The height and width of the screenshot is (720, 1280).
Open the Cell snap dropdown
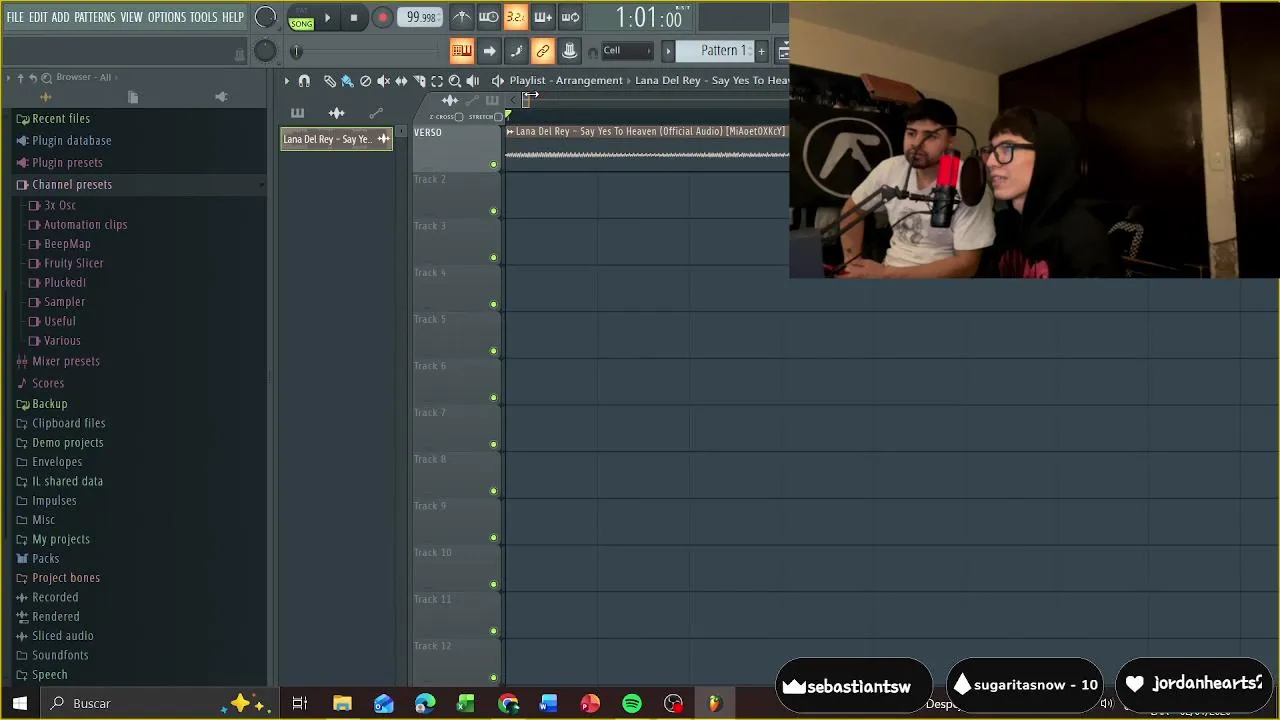tap(626, 51)
